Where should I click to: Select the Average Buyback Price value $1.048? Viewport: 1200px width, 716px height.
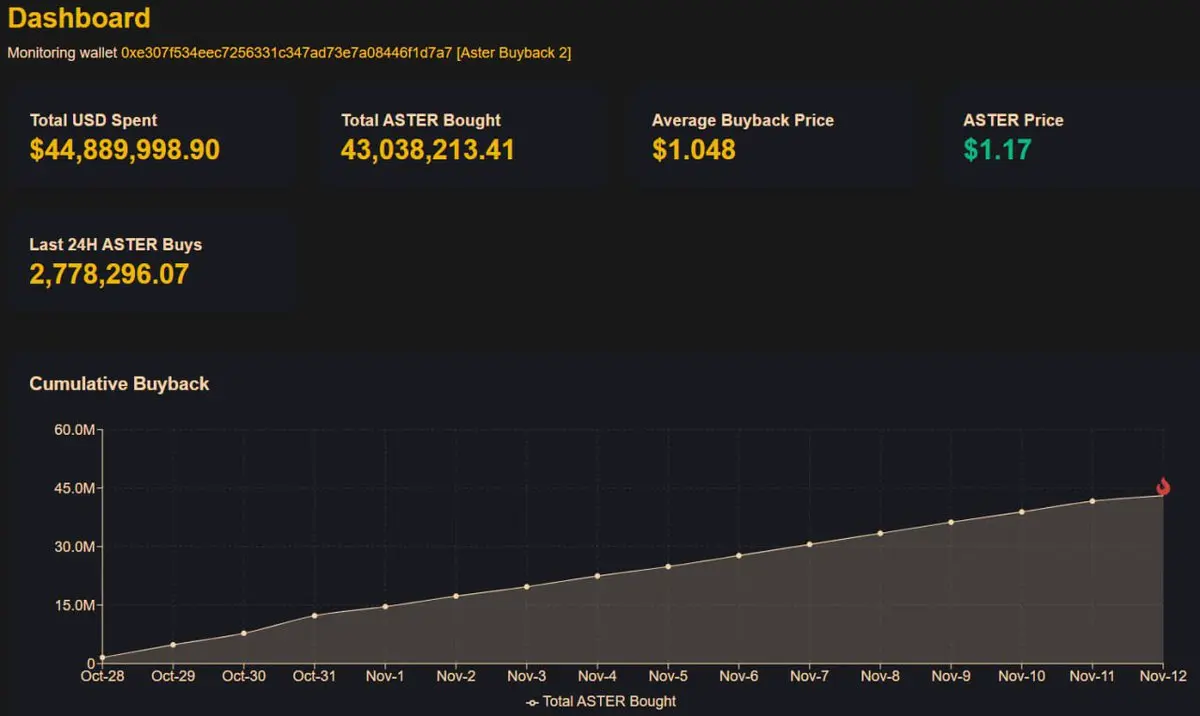point(694,150)
